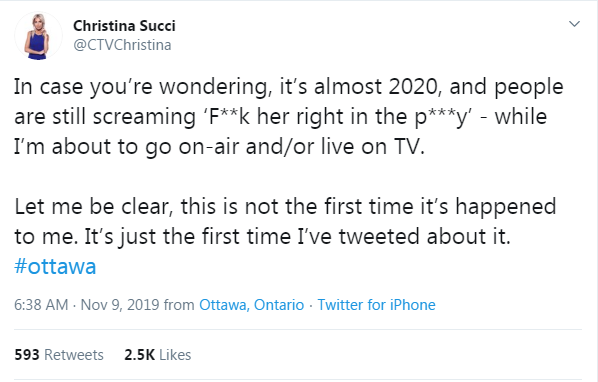The width and height of the screenshot is (598, 382).
Task: Click the line ending "live on TV."
Action: (219, 147)
